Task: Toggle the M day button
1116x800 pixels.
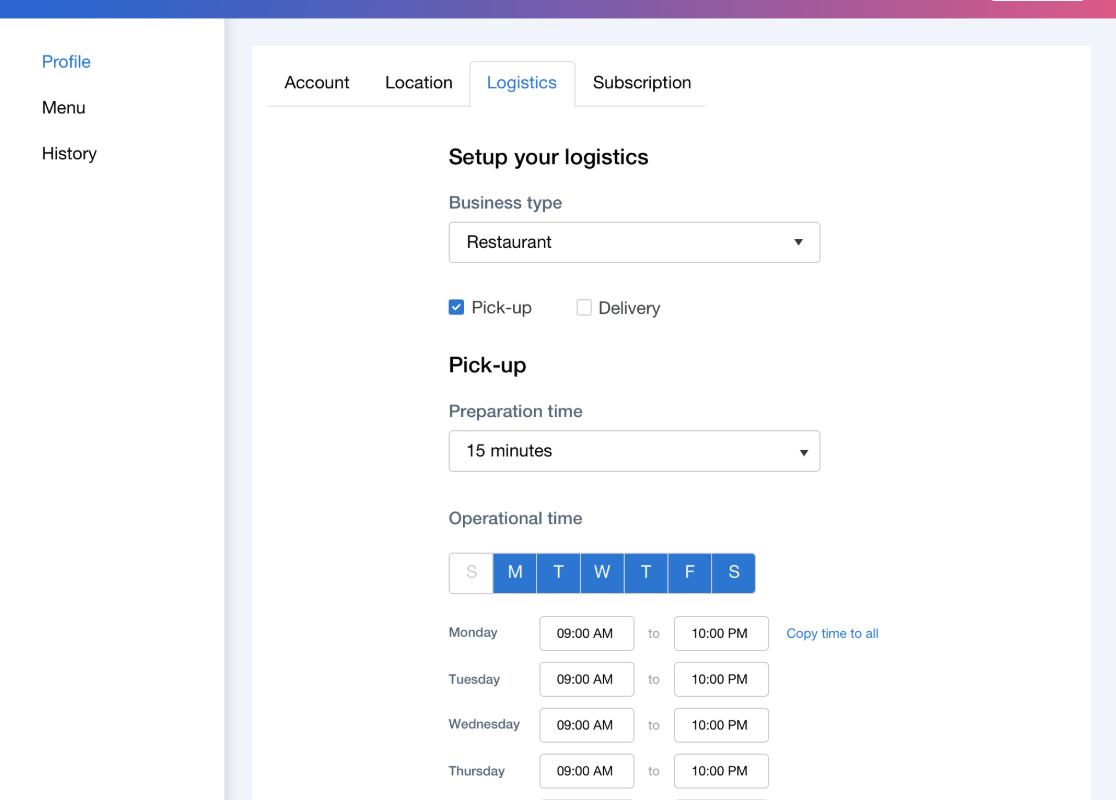Action: tap(515, 573)
